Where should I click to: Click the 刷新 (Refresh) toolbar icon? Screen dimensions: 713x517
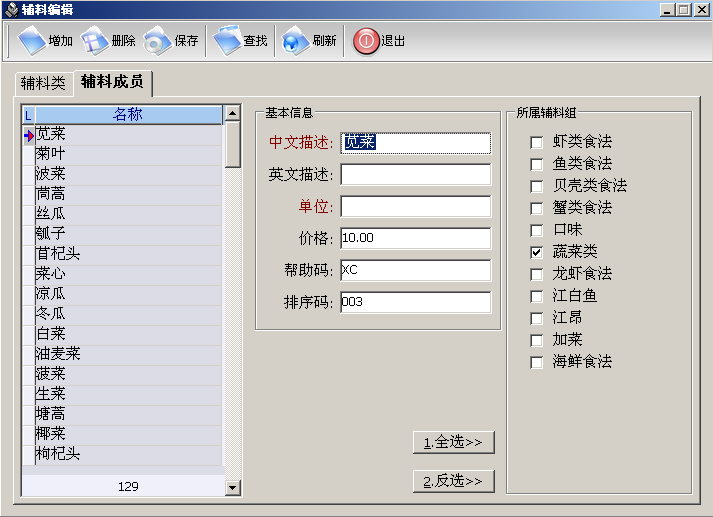click(x=295, y=42)
